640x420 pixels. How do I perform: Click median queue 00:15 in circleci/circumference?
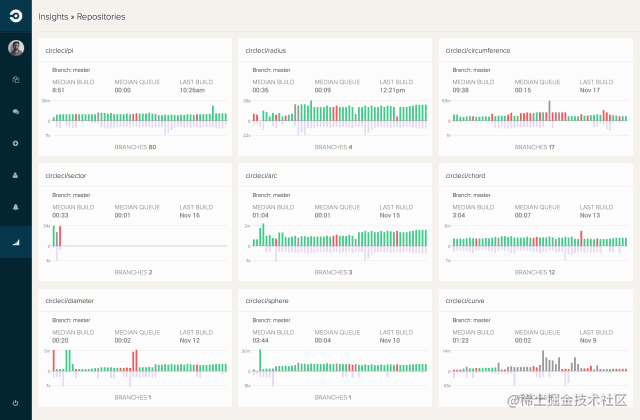click(x=522, y=90)
